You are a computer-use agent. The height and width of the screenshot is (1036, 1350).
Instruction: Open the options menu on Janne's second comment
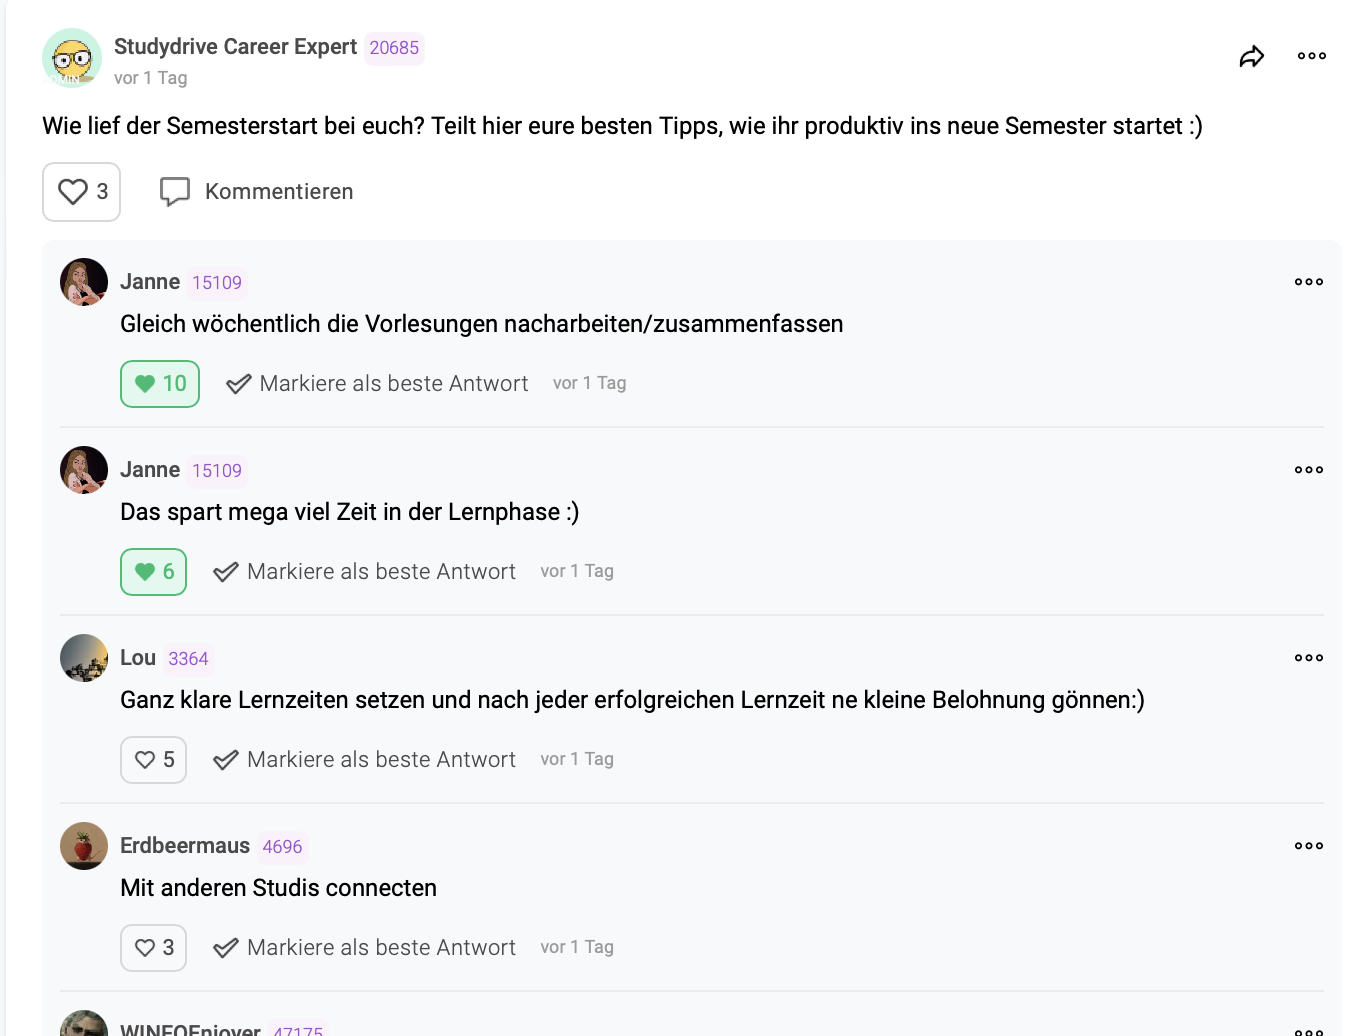[1308, 469]
